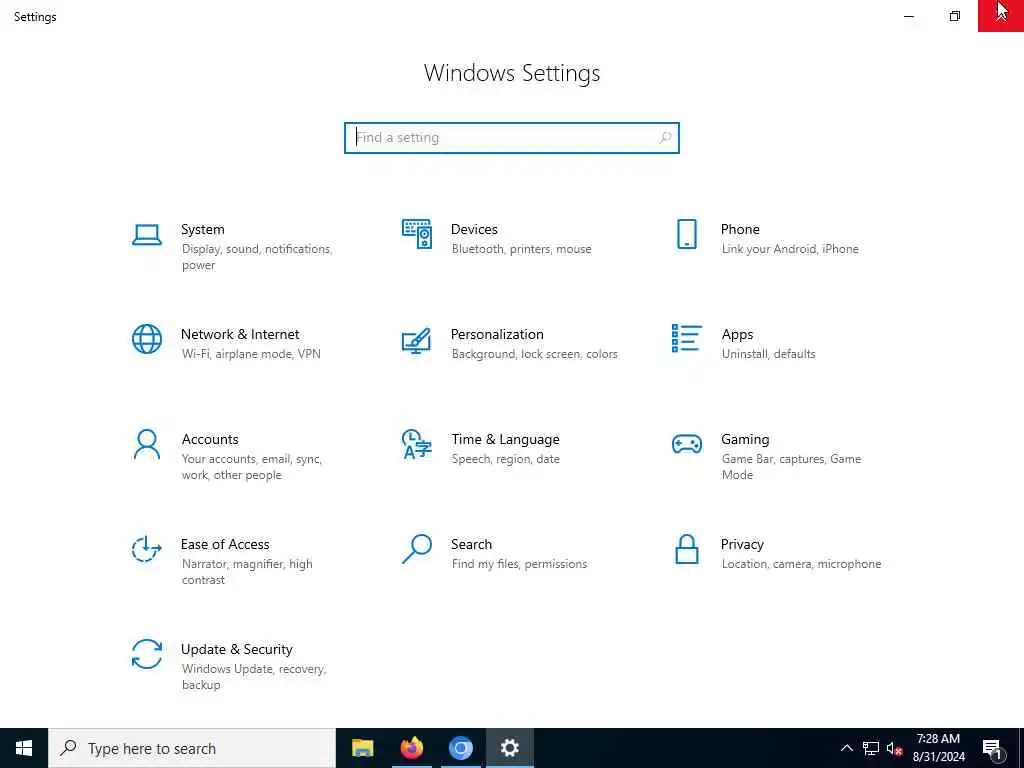Click 'Location, camera, microphone' text
This screenshot has height=768, width=1024.
[801, 564]
